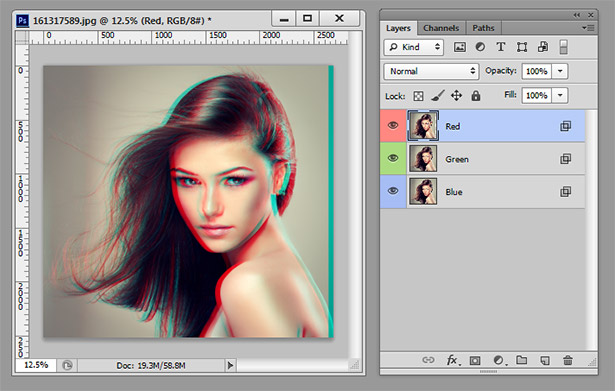Click the shape layer filter icon
The image size is (615, 391).
pyautogui.click(x=522, y=47)
